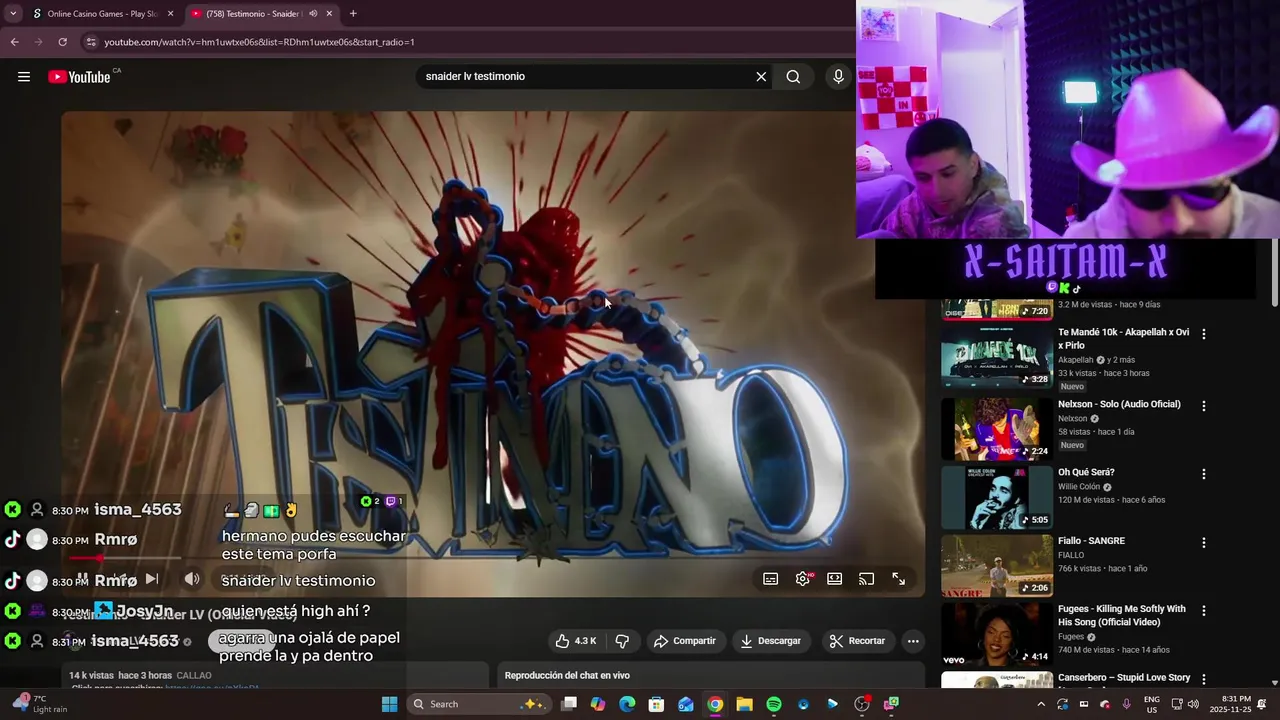Like the video with 4.3 K
Image resolution: width=1280 pixels, height=720 pixels.
point(575,641)
